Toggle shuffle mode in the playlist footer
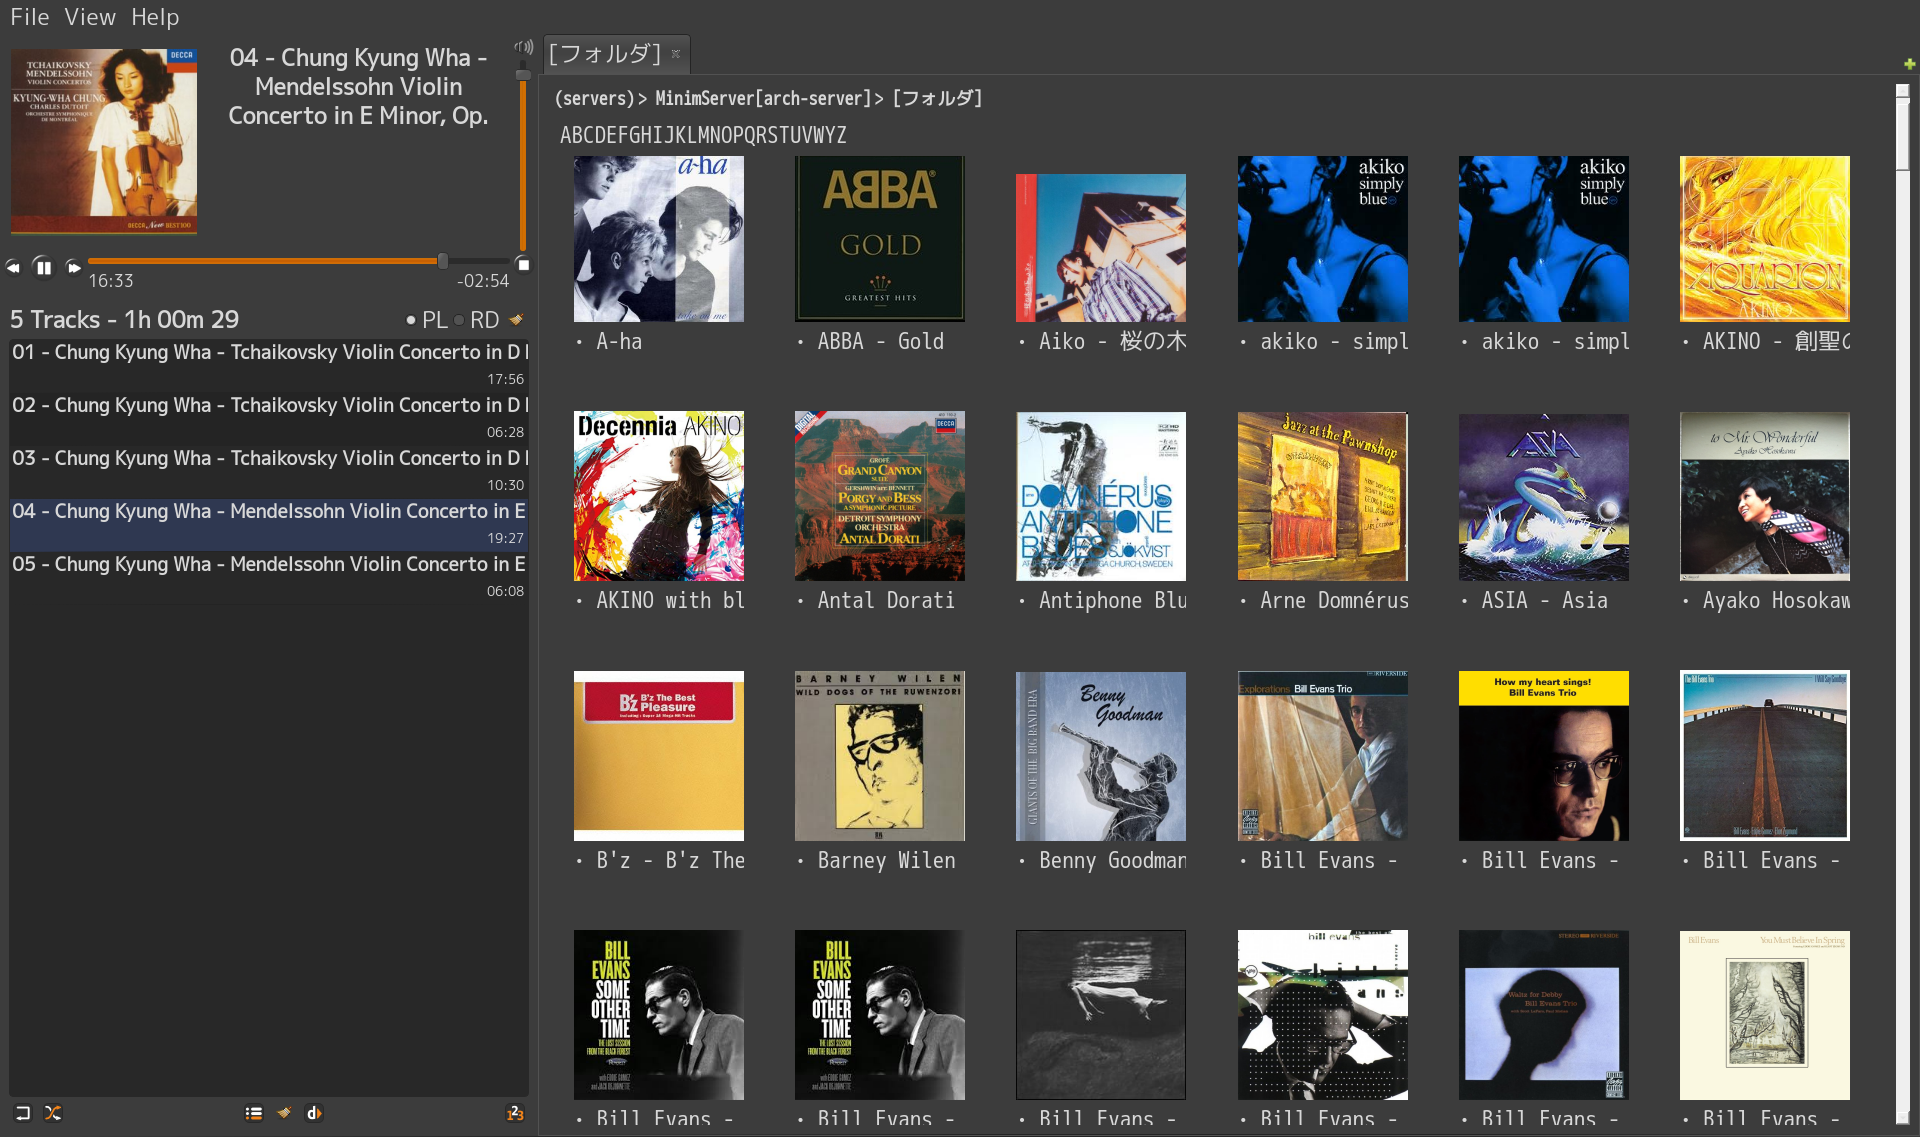Image resolution: width=1920 pixels, height=1137 pixels. (x=53, y=1112)
